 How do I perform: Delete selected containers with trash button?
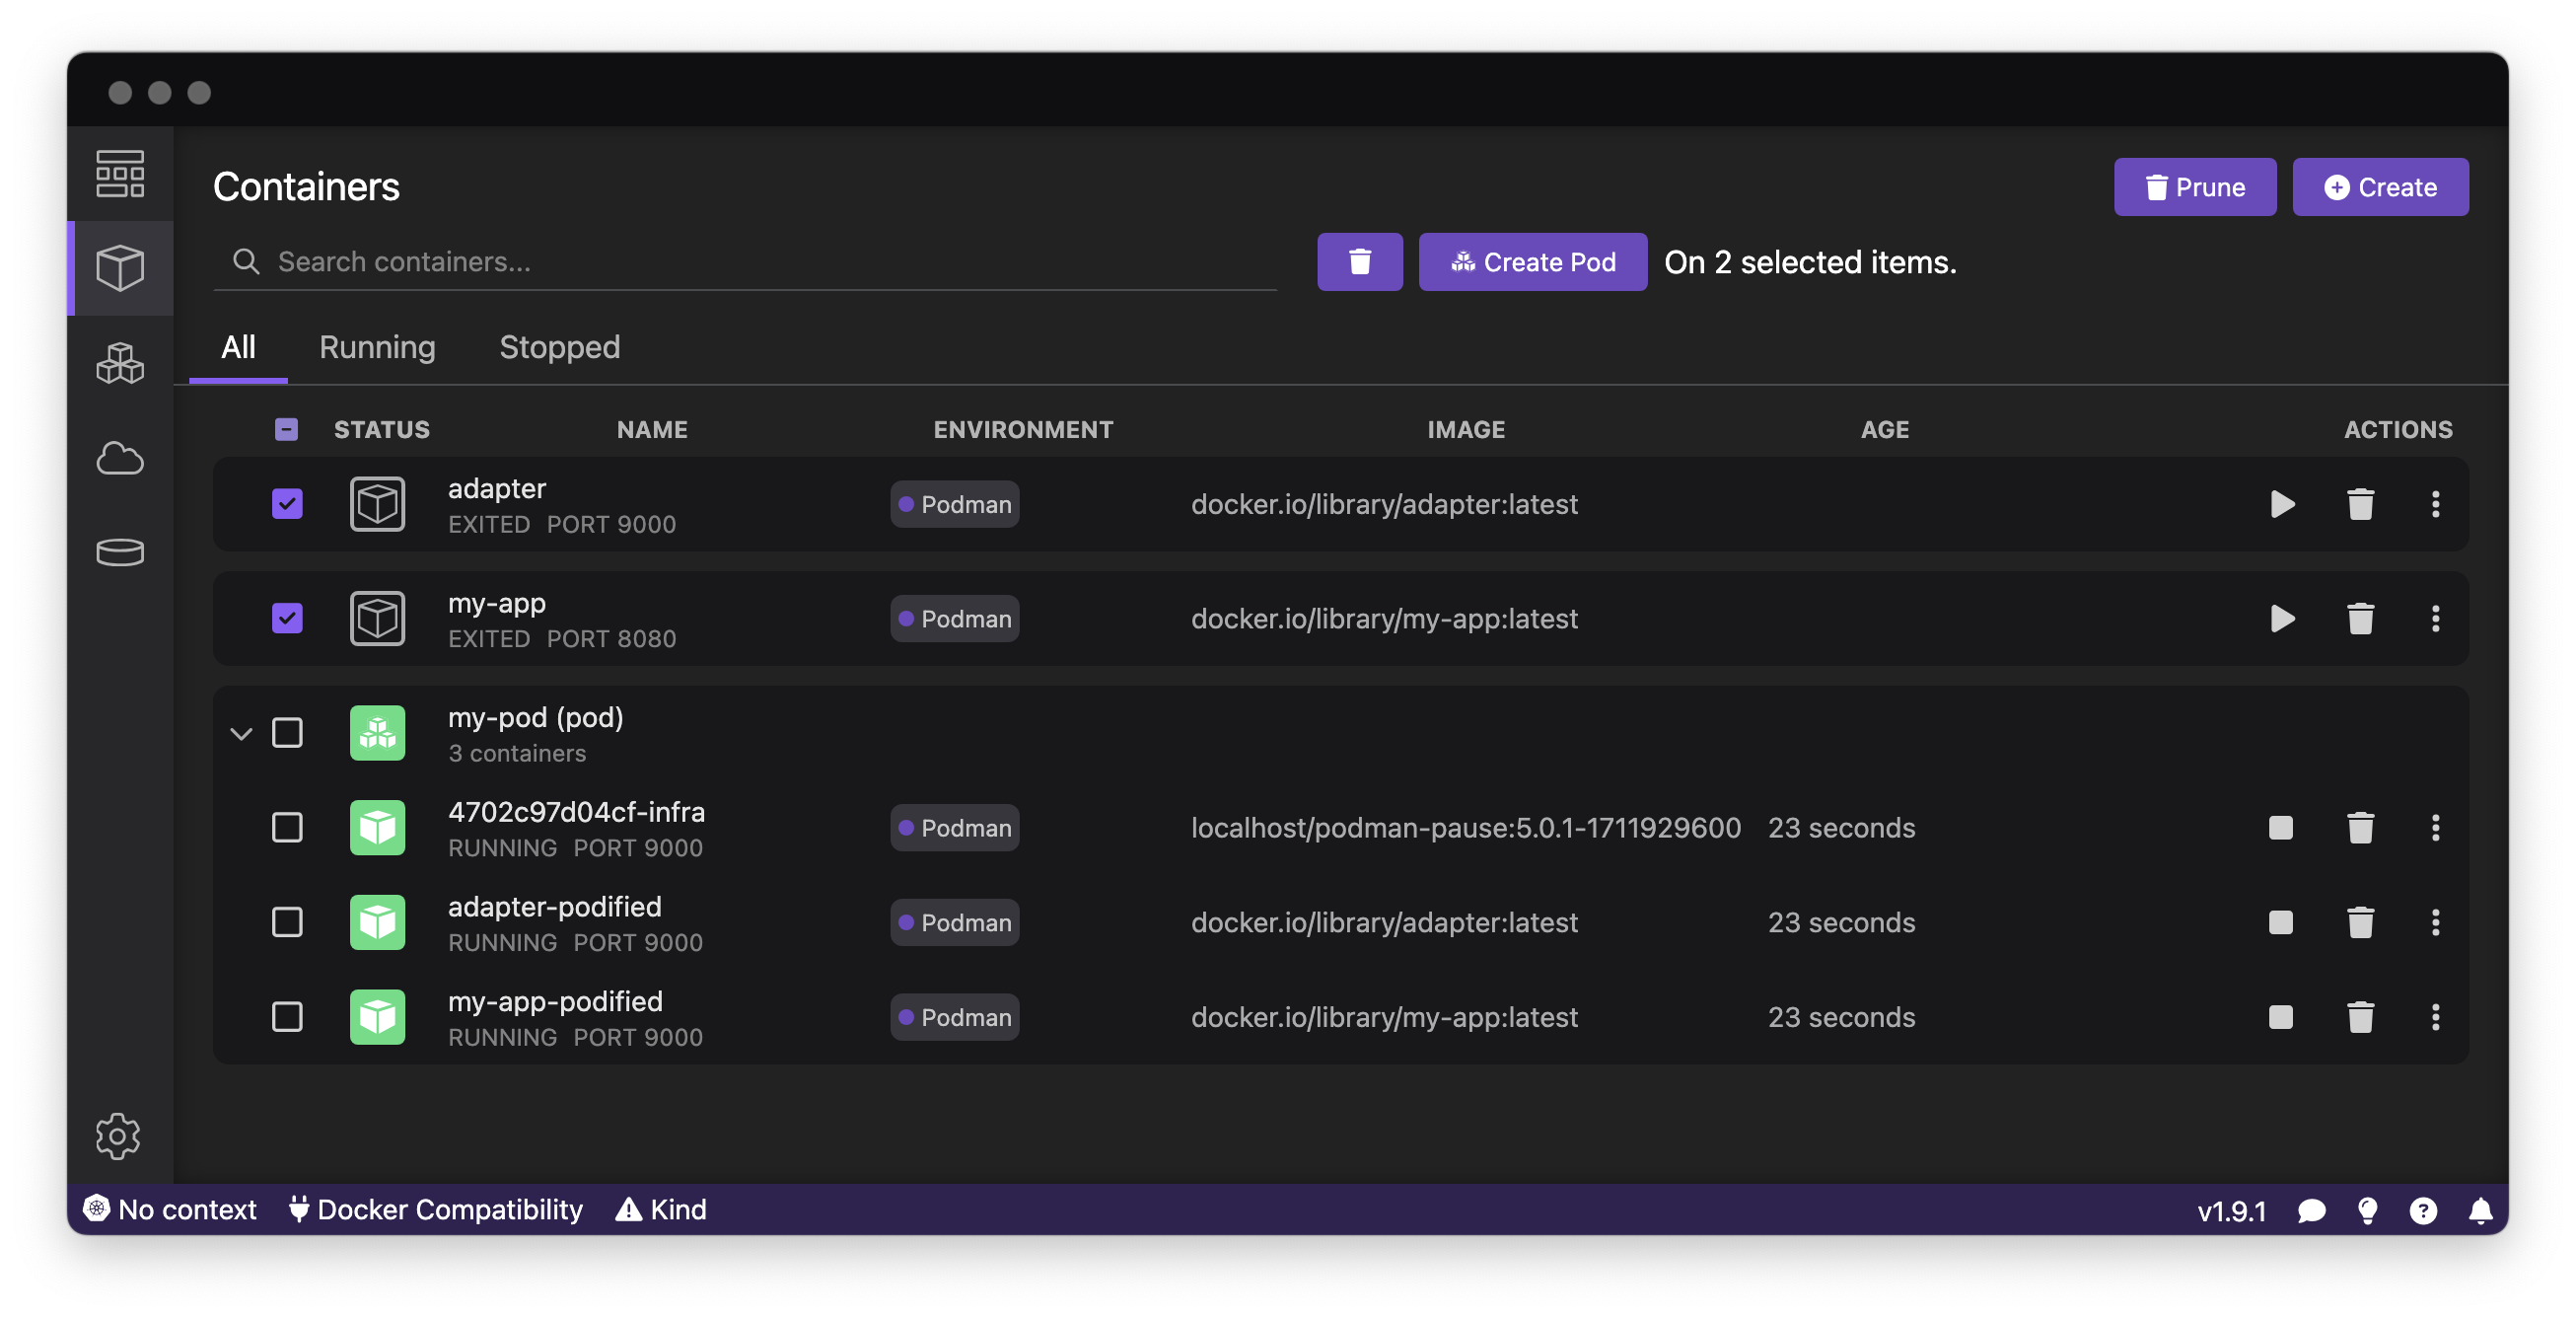point(1360,262)
